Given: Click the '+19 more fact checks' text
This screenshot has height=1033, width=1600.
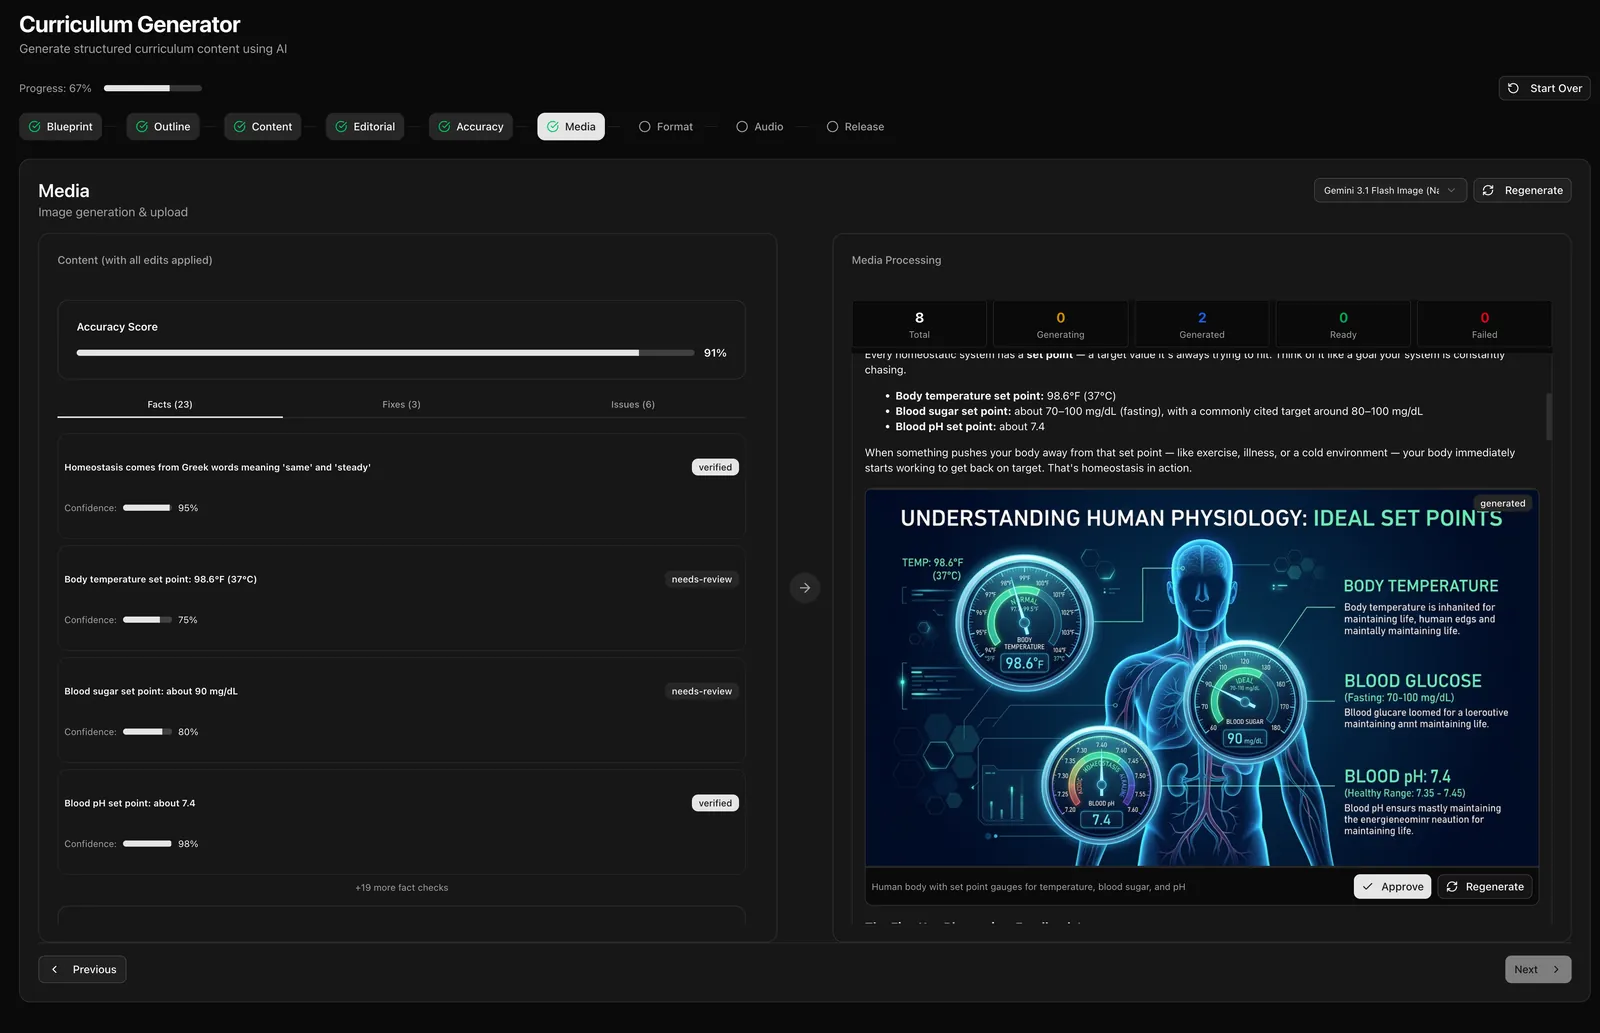Looking at the screenshot, I should 401,888.
